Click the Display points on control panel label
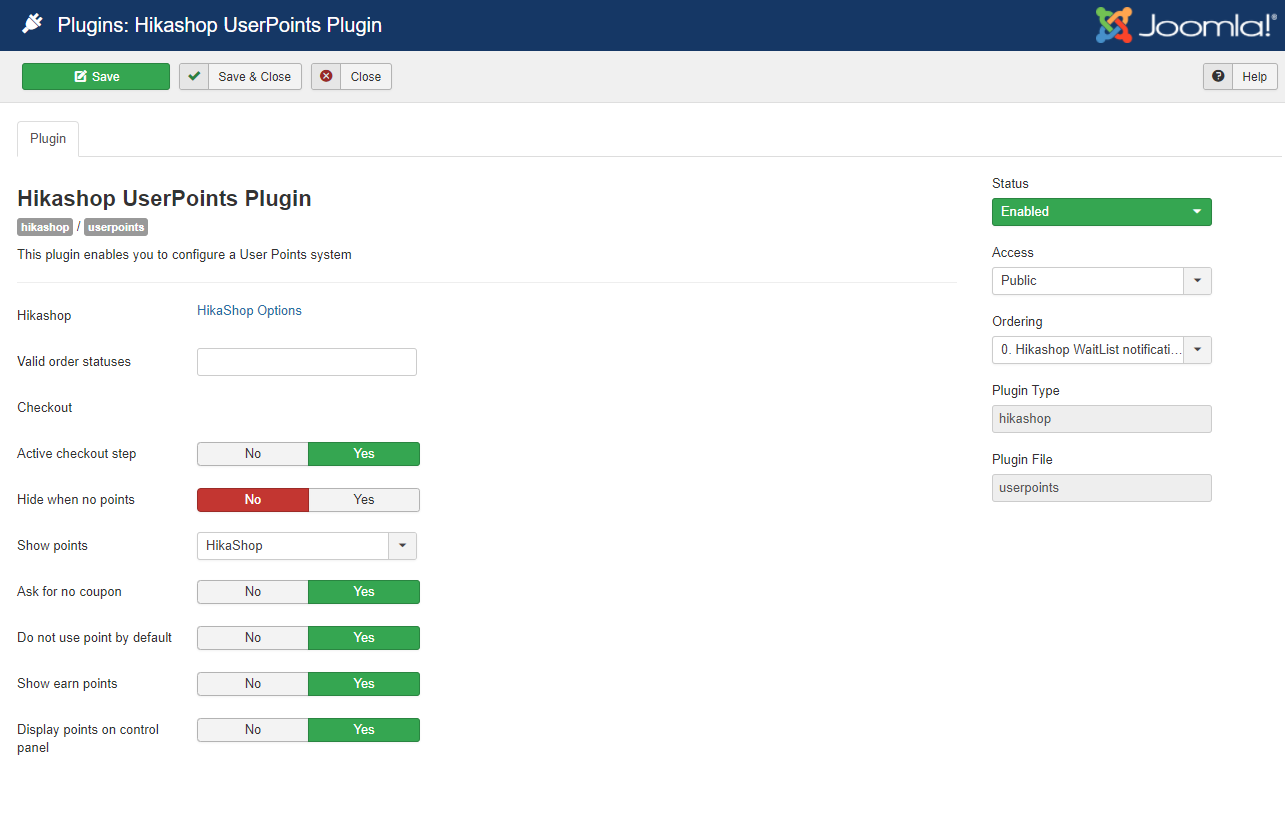The height and width of the screenshot is (836, 1285). [x=88, y=739]
